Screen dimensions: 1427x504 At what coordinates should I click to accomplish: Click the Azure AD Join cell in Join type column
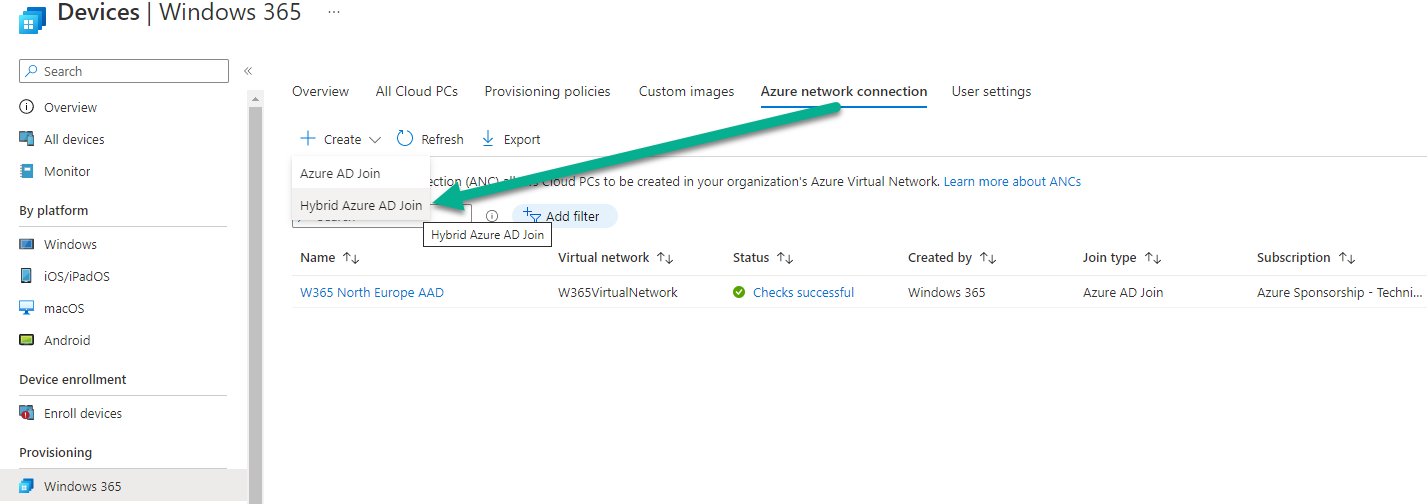coord(1123,293)
